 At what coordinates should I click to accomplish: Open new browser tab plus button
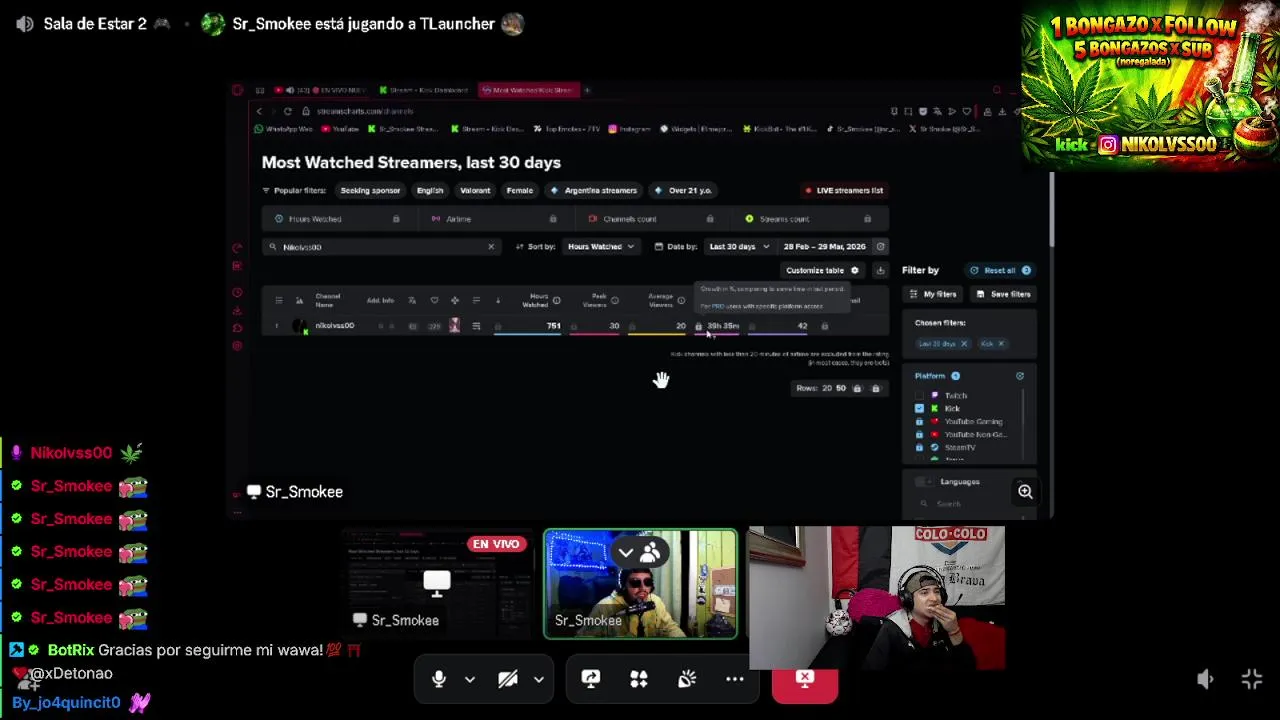[x=588, y=90]
